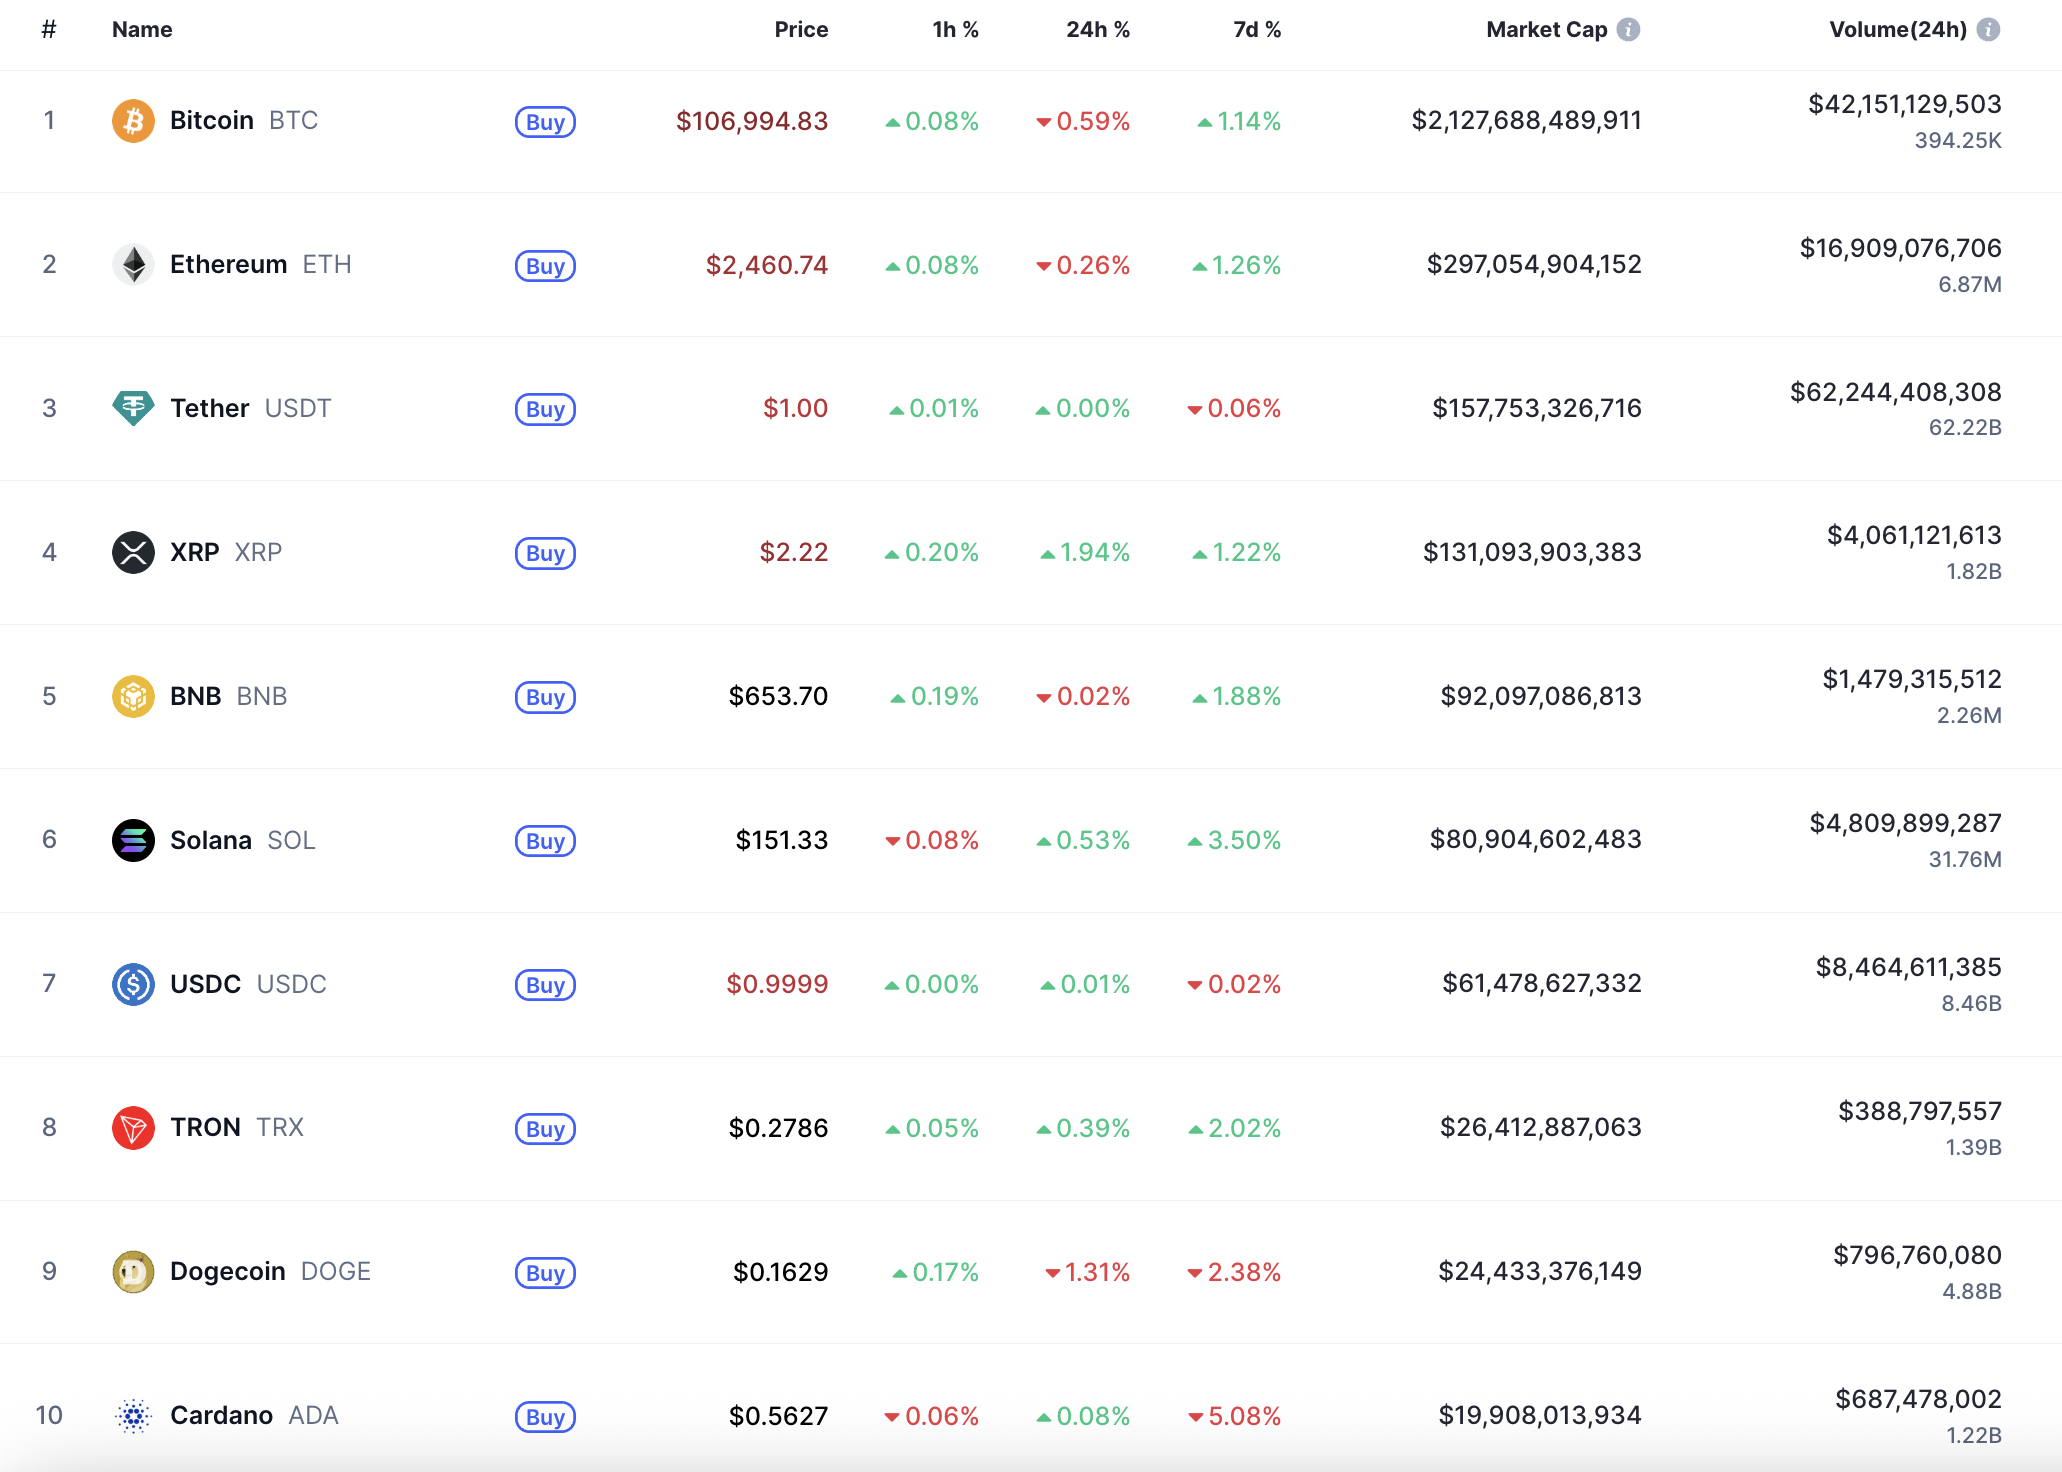Sort by the 1h % column header
This screenshot has width=2062, height=1472.
click(x=955, y=30)
